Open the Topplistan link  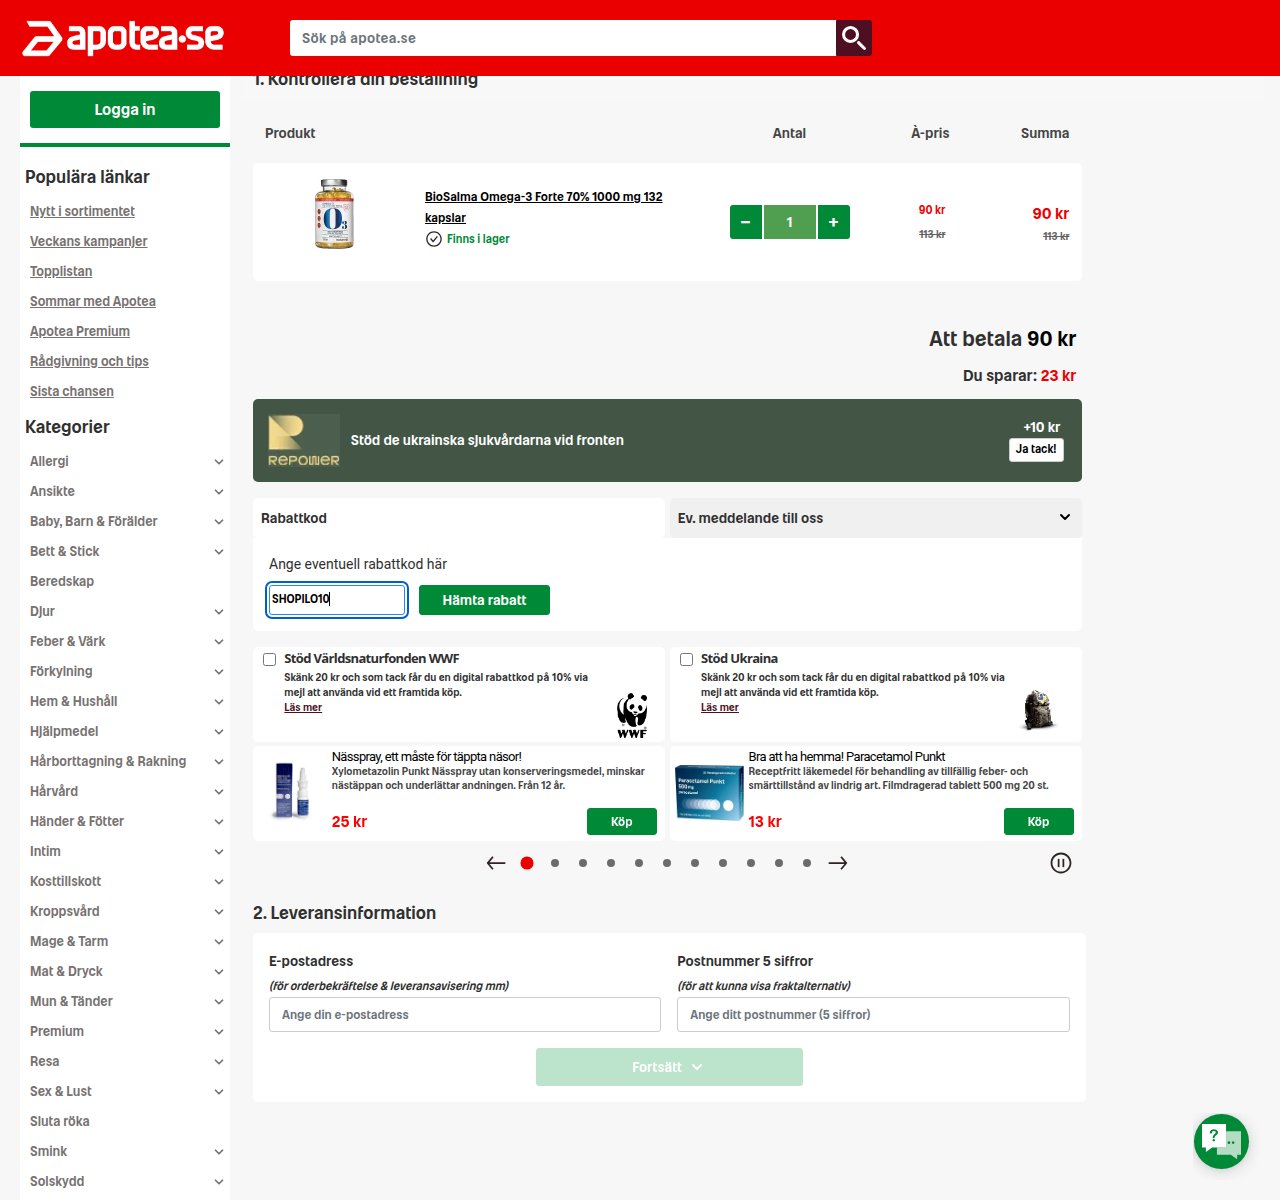pos(61,271)
